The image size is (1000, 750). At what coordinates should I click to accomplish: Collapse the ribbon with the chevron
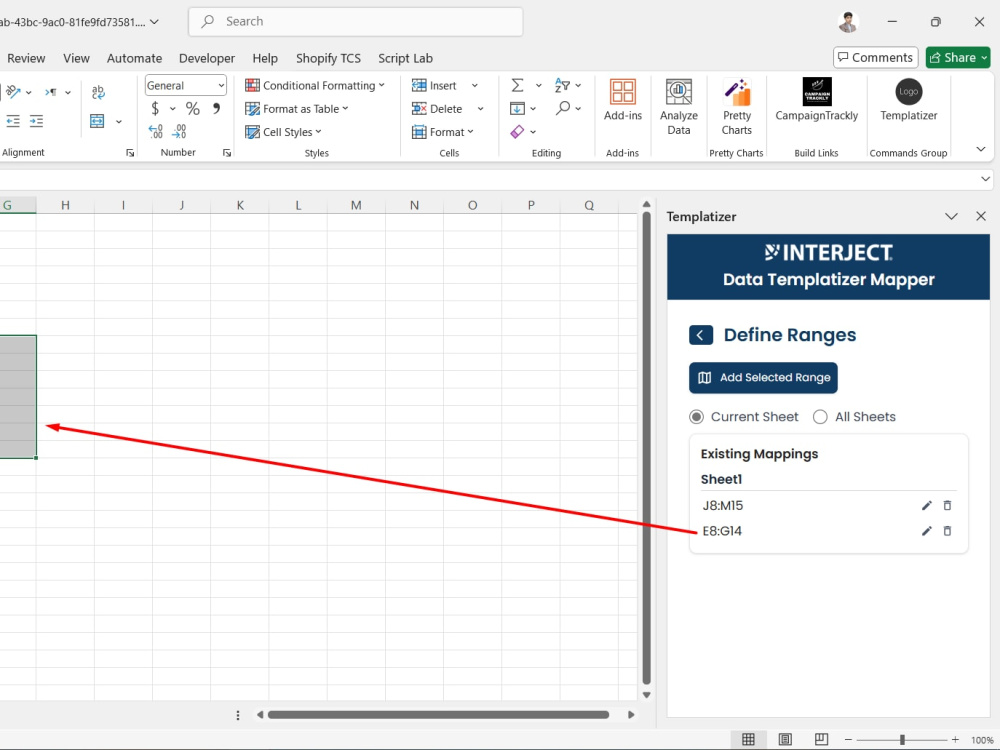tap(981, 149)
